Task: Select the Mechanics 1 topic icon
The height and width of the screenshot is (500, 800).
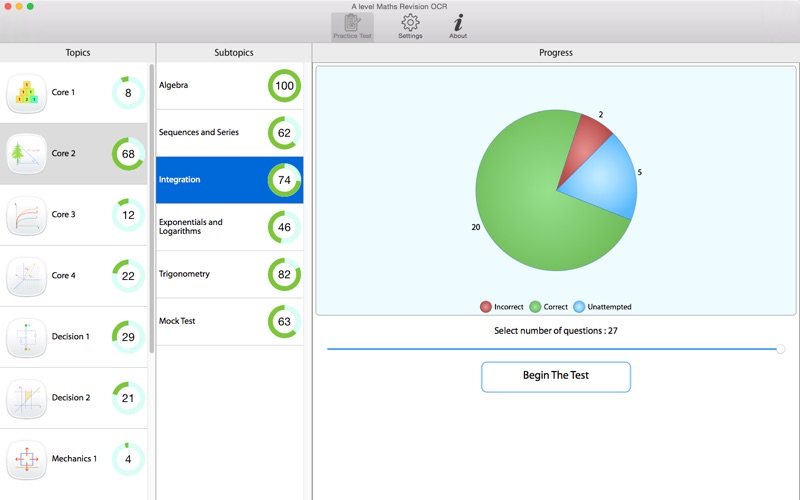Action: (27, 459)
